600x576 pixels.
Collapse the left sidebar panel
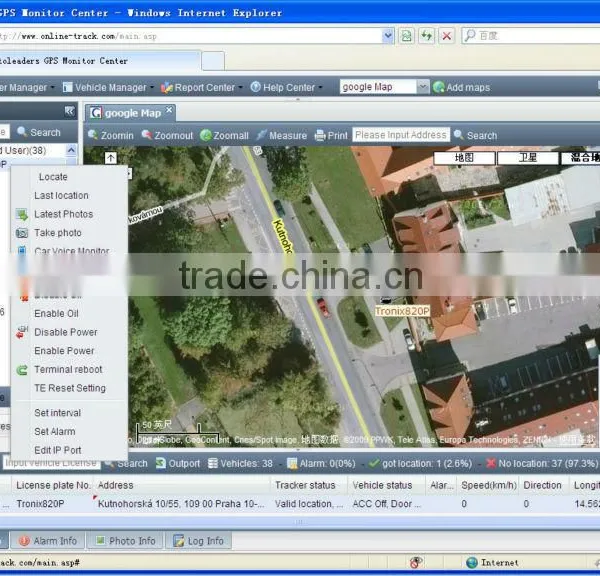tap(69, 111)
